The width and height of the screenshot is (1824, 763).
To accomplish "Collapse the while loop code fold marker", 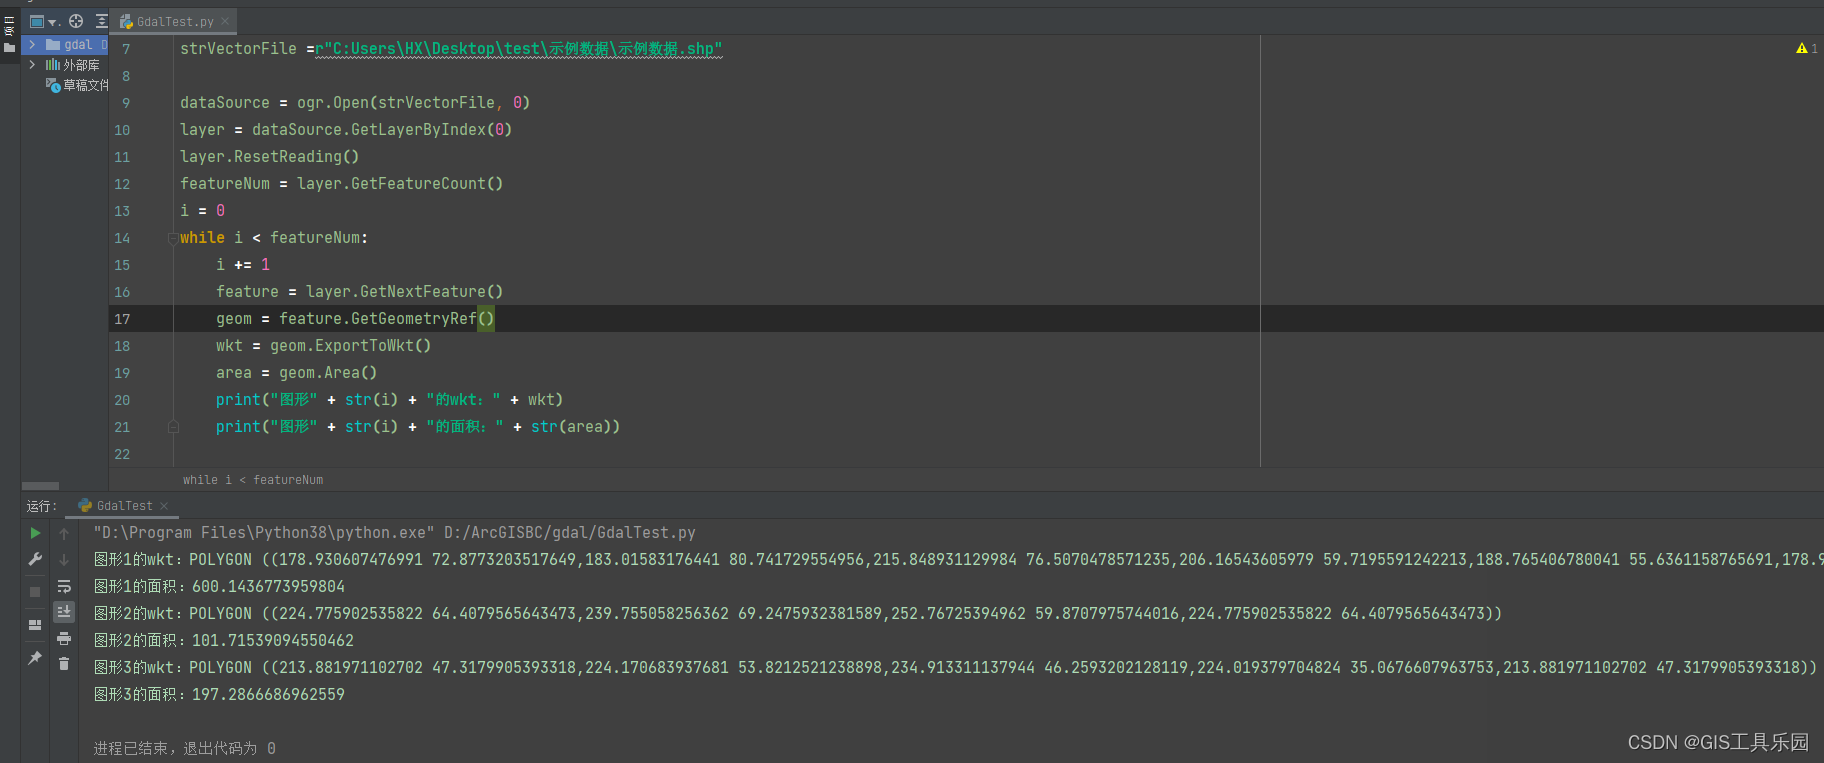I will click(173, 238).
